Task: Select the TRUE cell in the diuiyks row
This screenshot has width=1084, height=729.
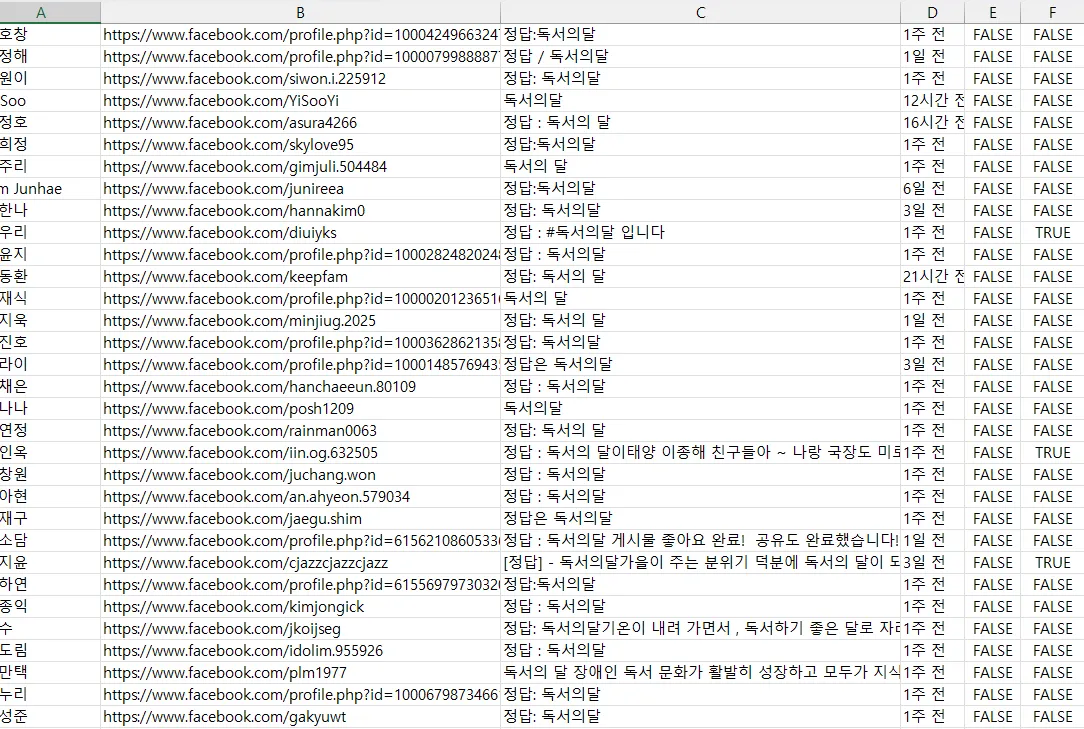Action: pos(1052,232)
